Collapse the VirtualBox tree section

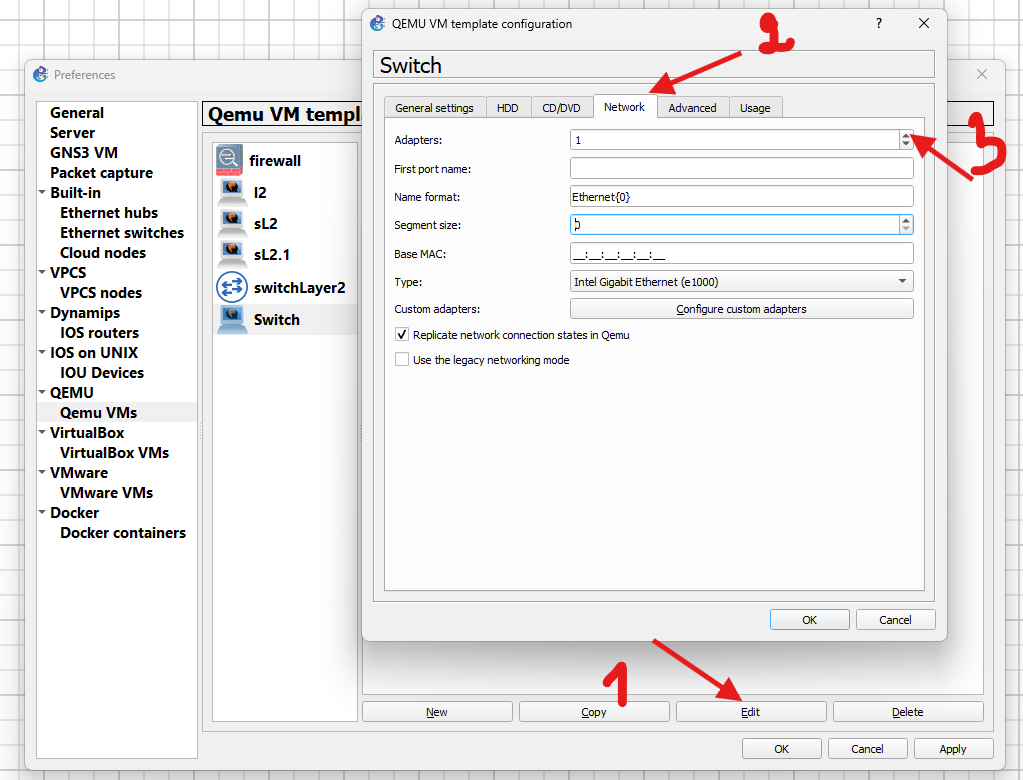tap(42, 432)
